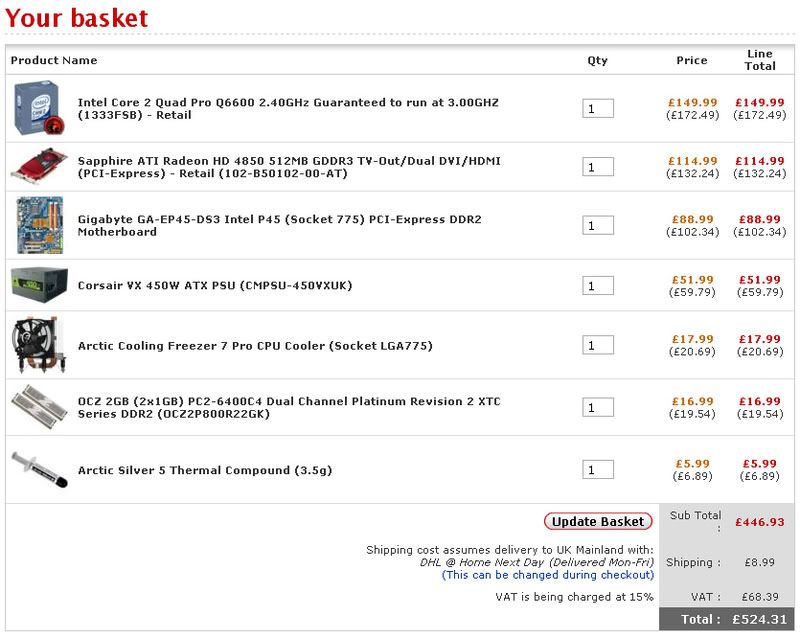Viewport: 800px width, 638px height.
Task: Click the Arctic Cooling Freezer 7 image
Action: 40,345
